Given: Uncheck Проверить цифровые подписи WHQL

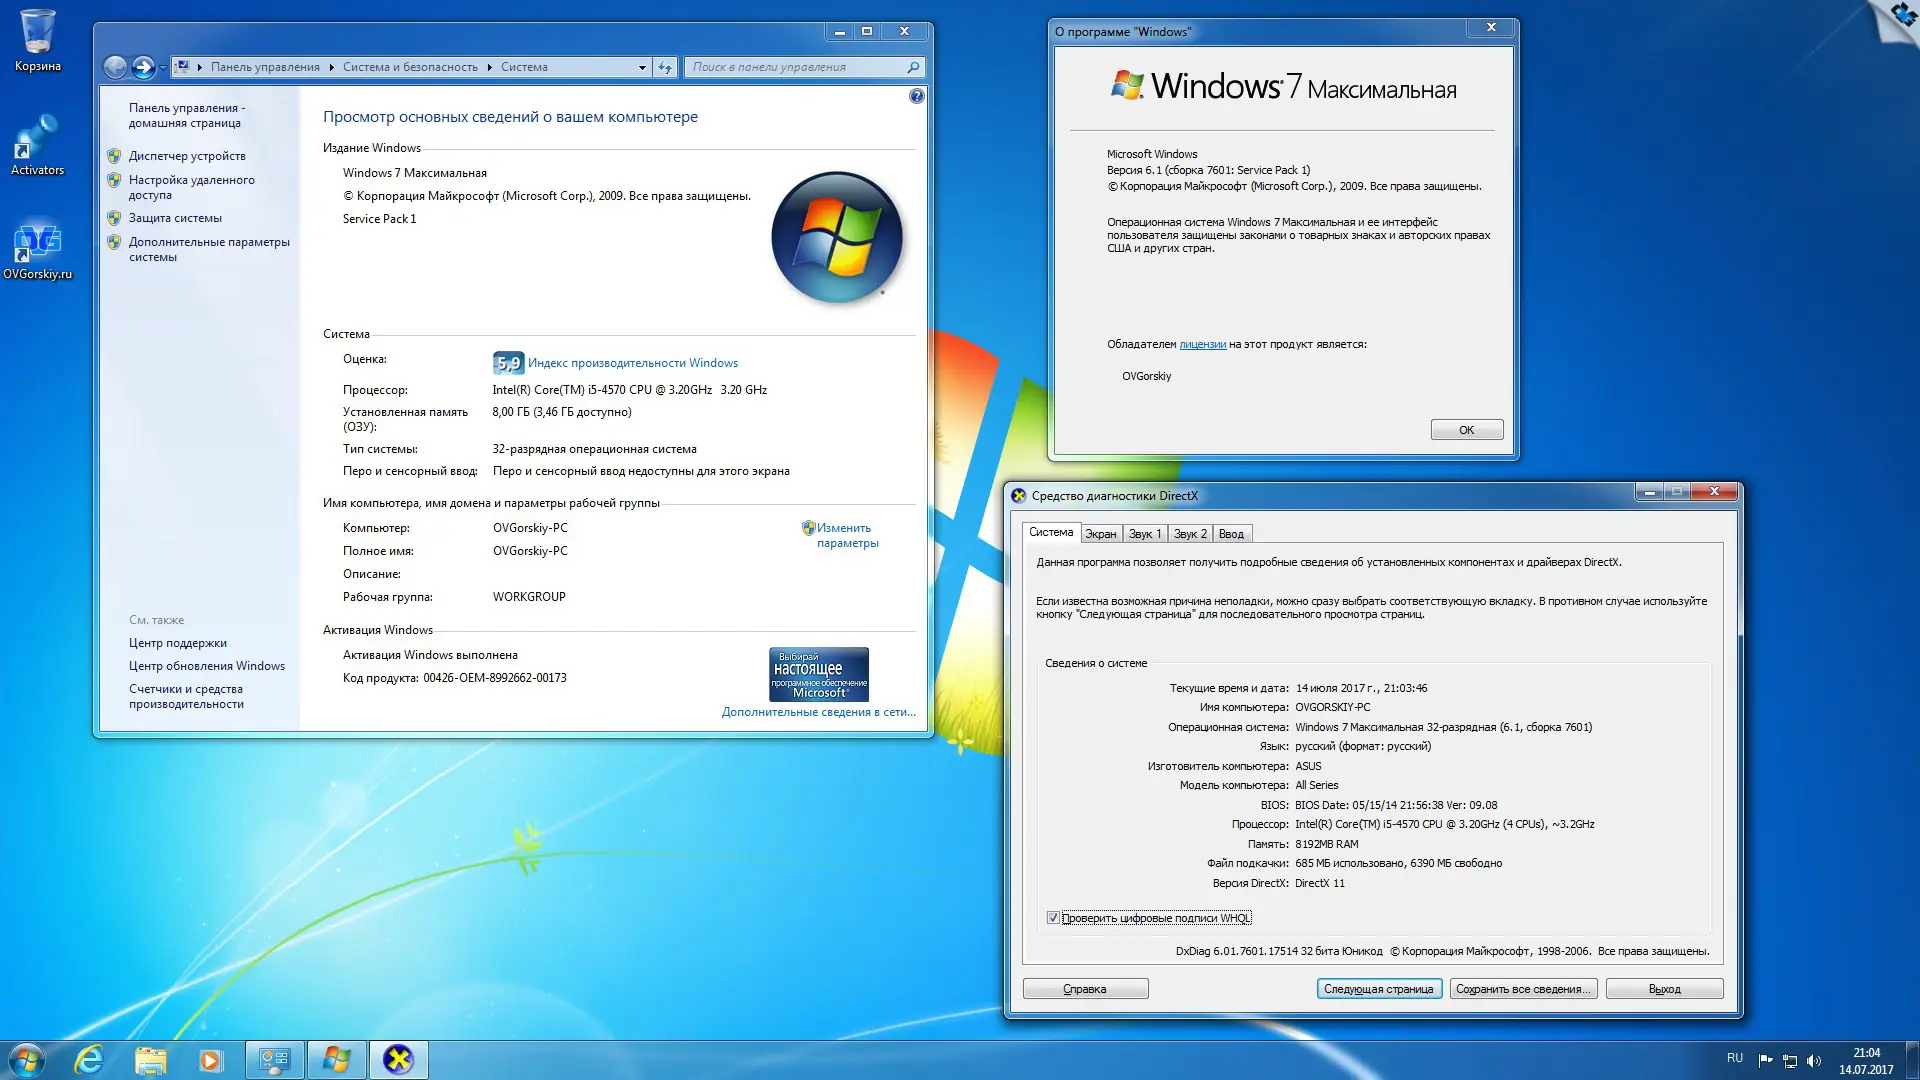Looking at the screenshot, I should pos(1054,917).
